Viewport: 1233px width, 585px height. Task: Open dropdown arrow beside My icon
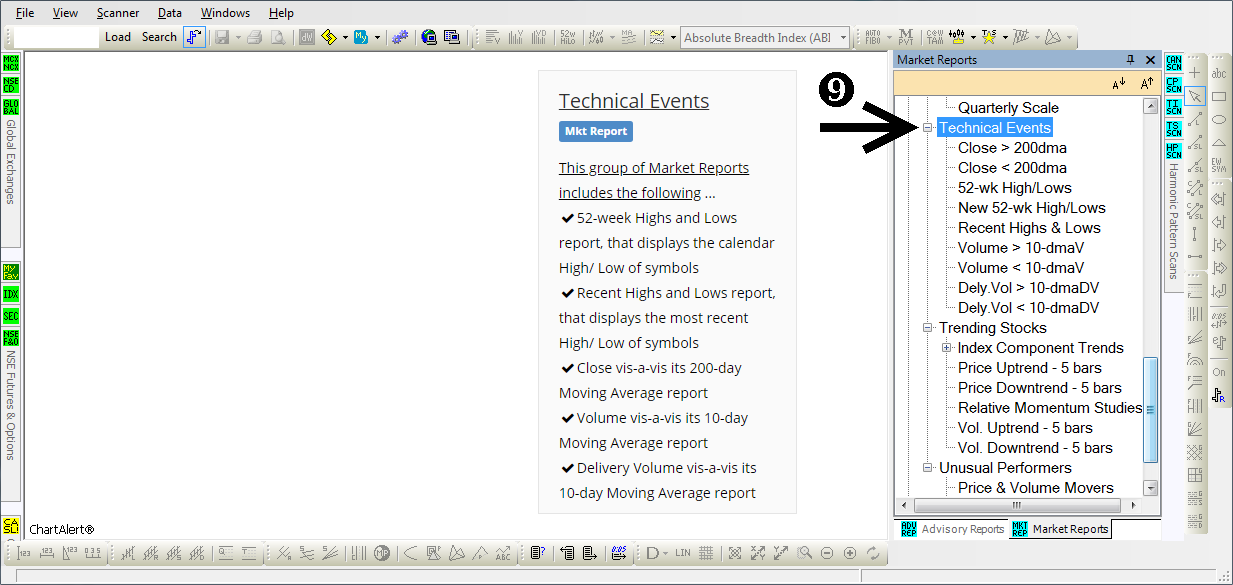pyautogui.click(x=377, y=38)
